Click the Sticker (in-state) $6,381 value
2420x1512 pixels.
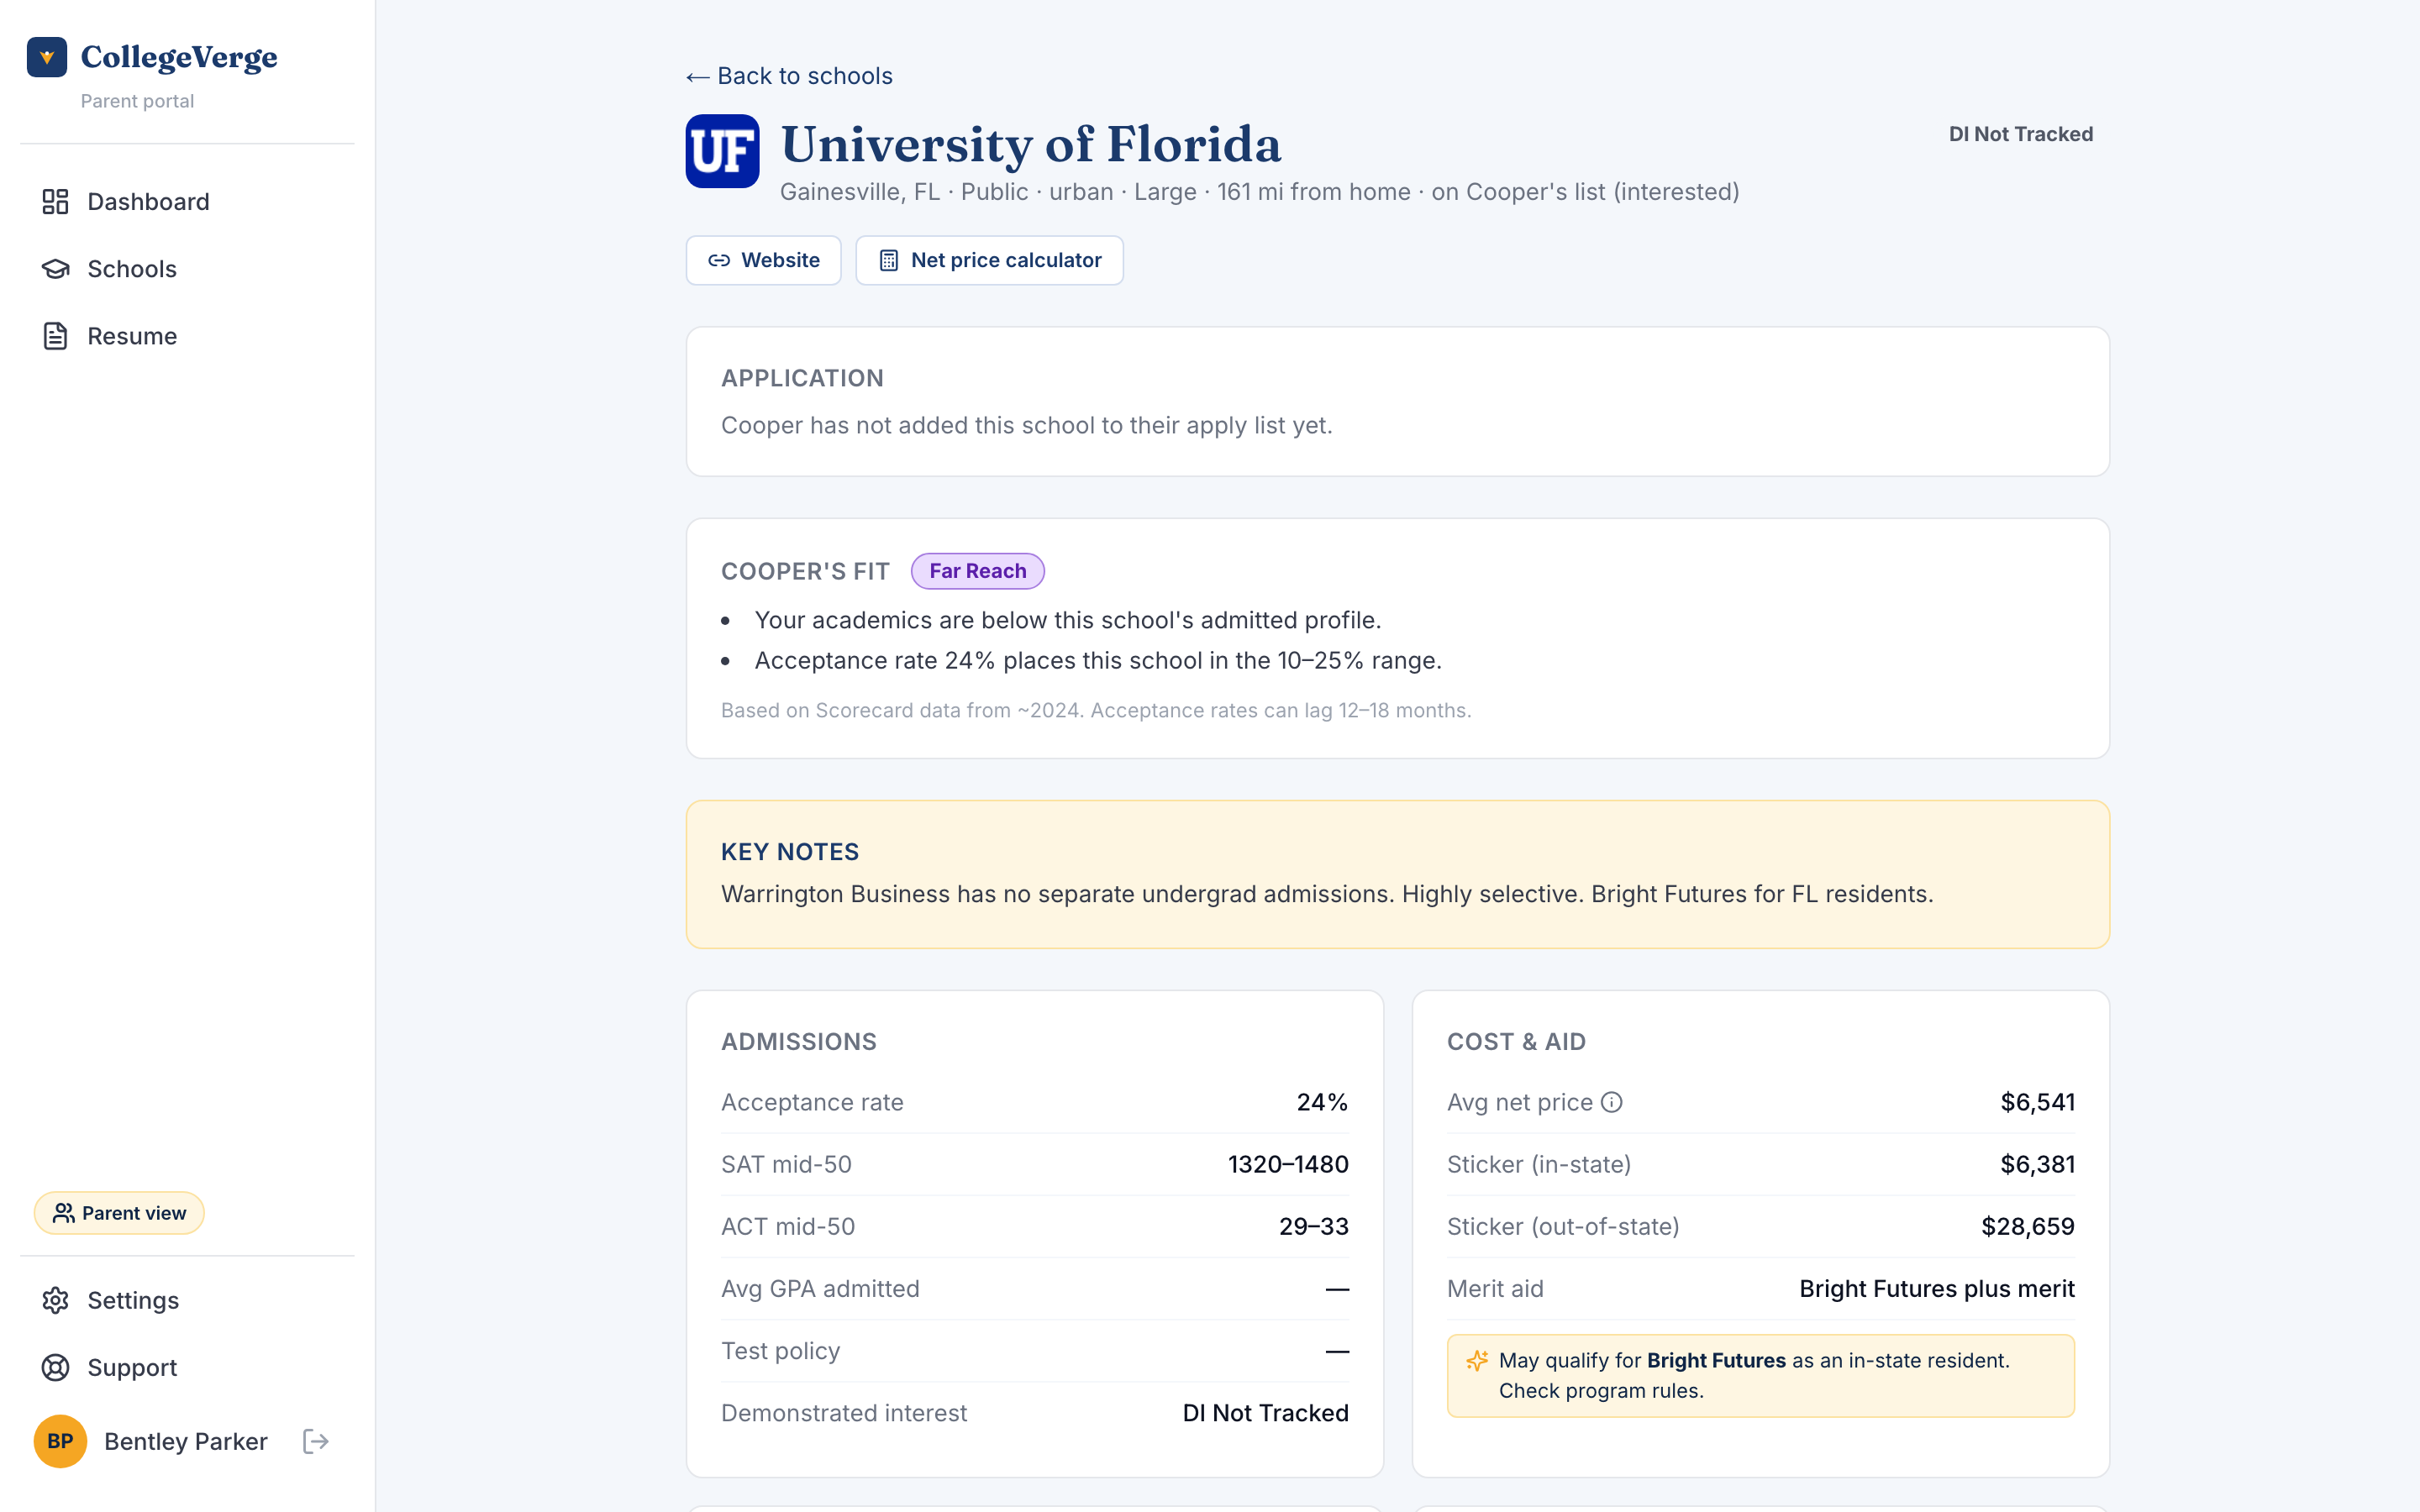click(2037, 1164)
